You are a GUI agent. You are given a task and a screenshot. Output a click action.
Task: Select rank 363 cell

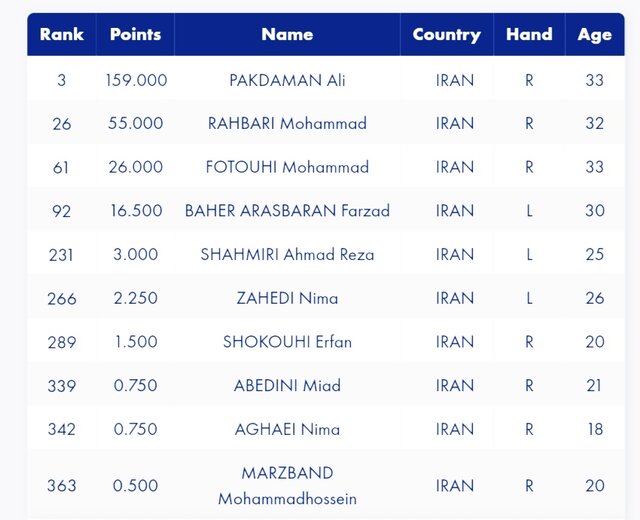point(61,486)
